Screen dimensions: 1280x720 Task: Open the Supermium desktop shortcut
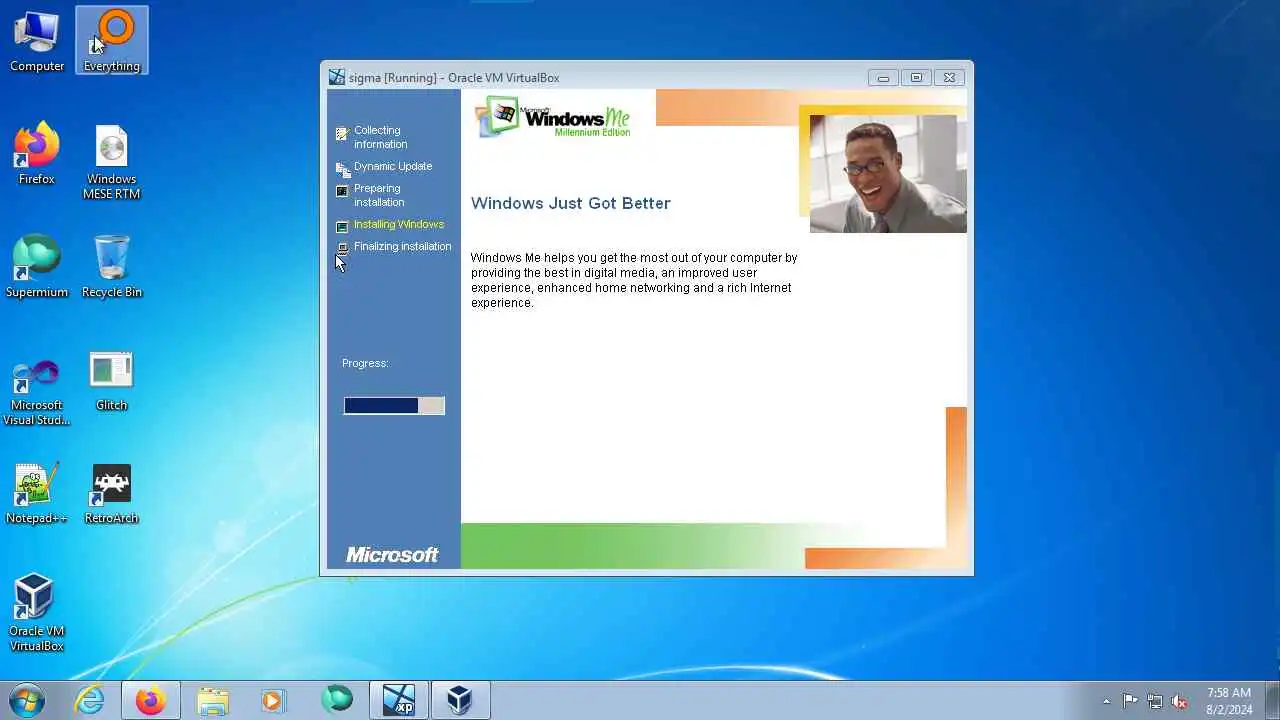(x=37, y=267)
